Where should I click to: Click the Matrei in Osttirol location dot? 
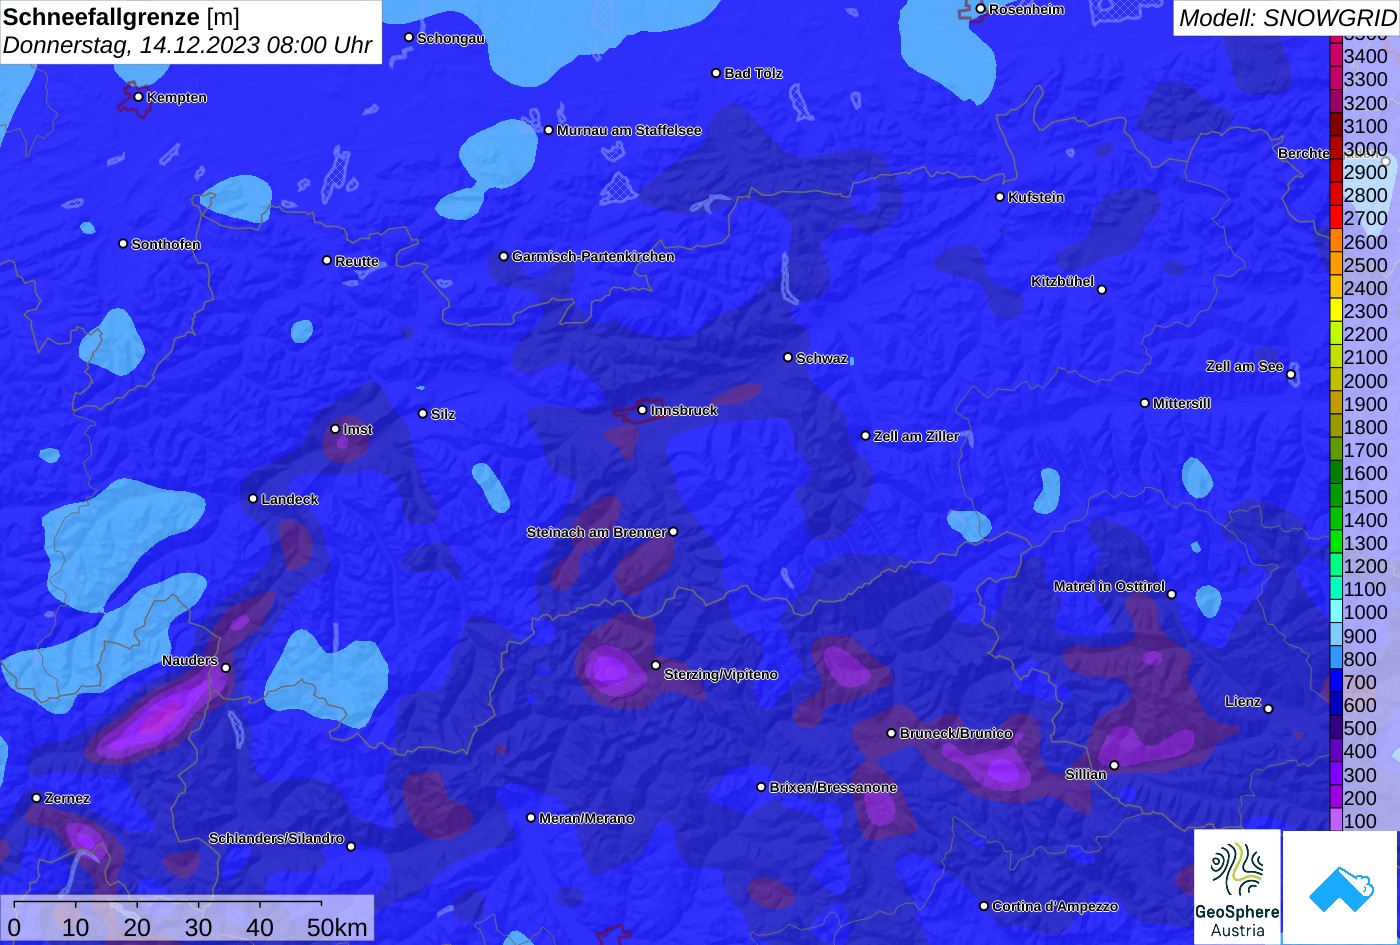coord(1172,594)
